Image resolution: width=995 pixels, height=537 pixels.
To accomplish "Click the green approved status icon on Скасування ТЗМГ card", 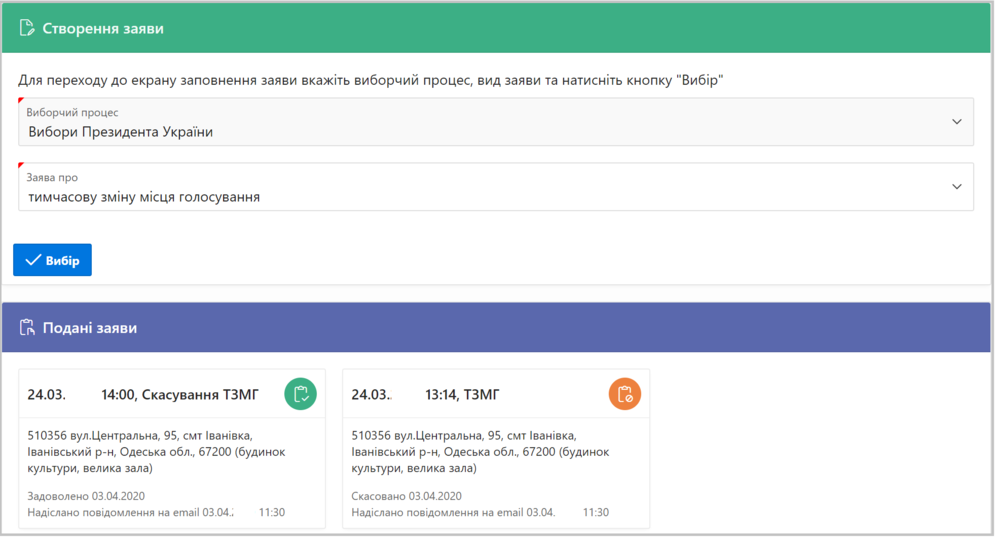I will click(300, 394).
